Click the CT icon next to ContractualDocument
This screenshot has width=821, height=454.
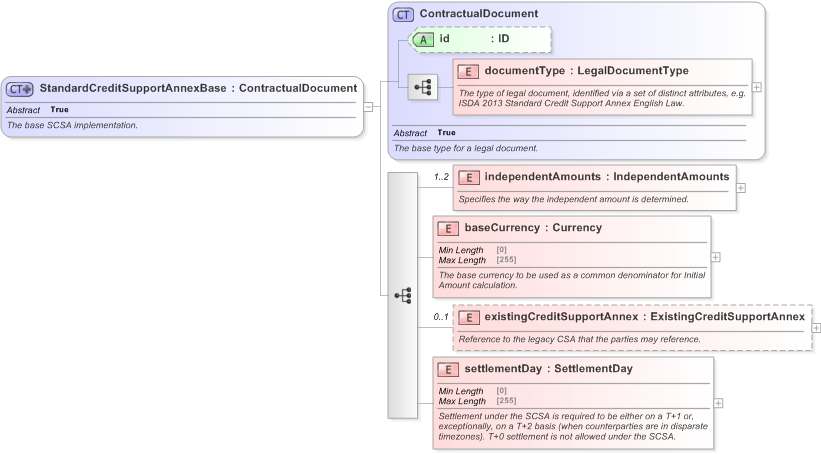(403, 15)
